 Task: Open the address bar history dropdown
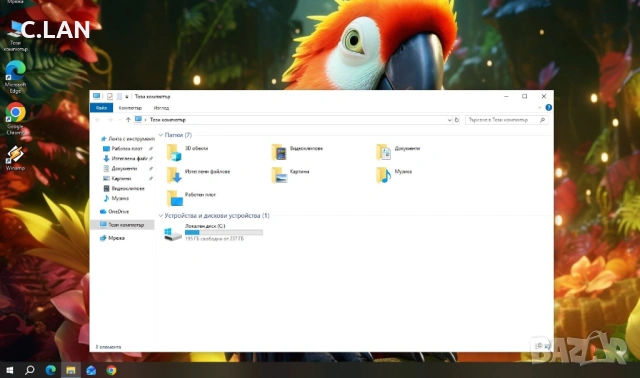coord(449,120)
